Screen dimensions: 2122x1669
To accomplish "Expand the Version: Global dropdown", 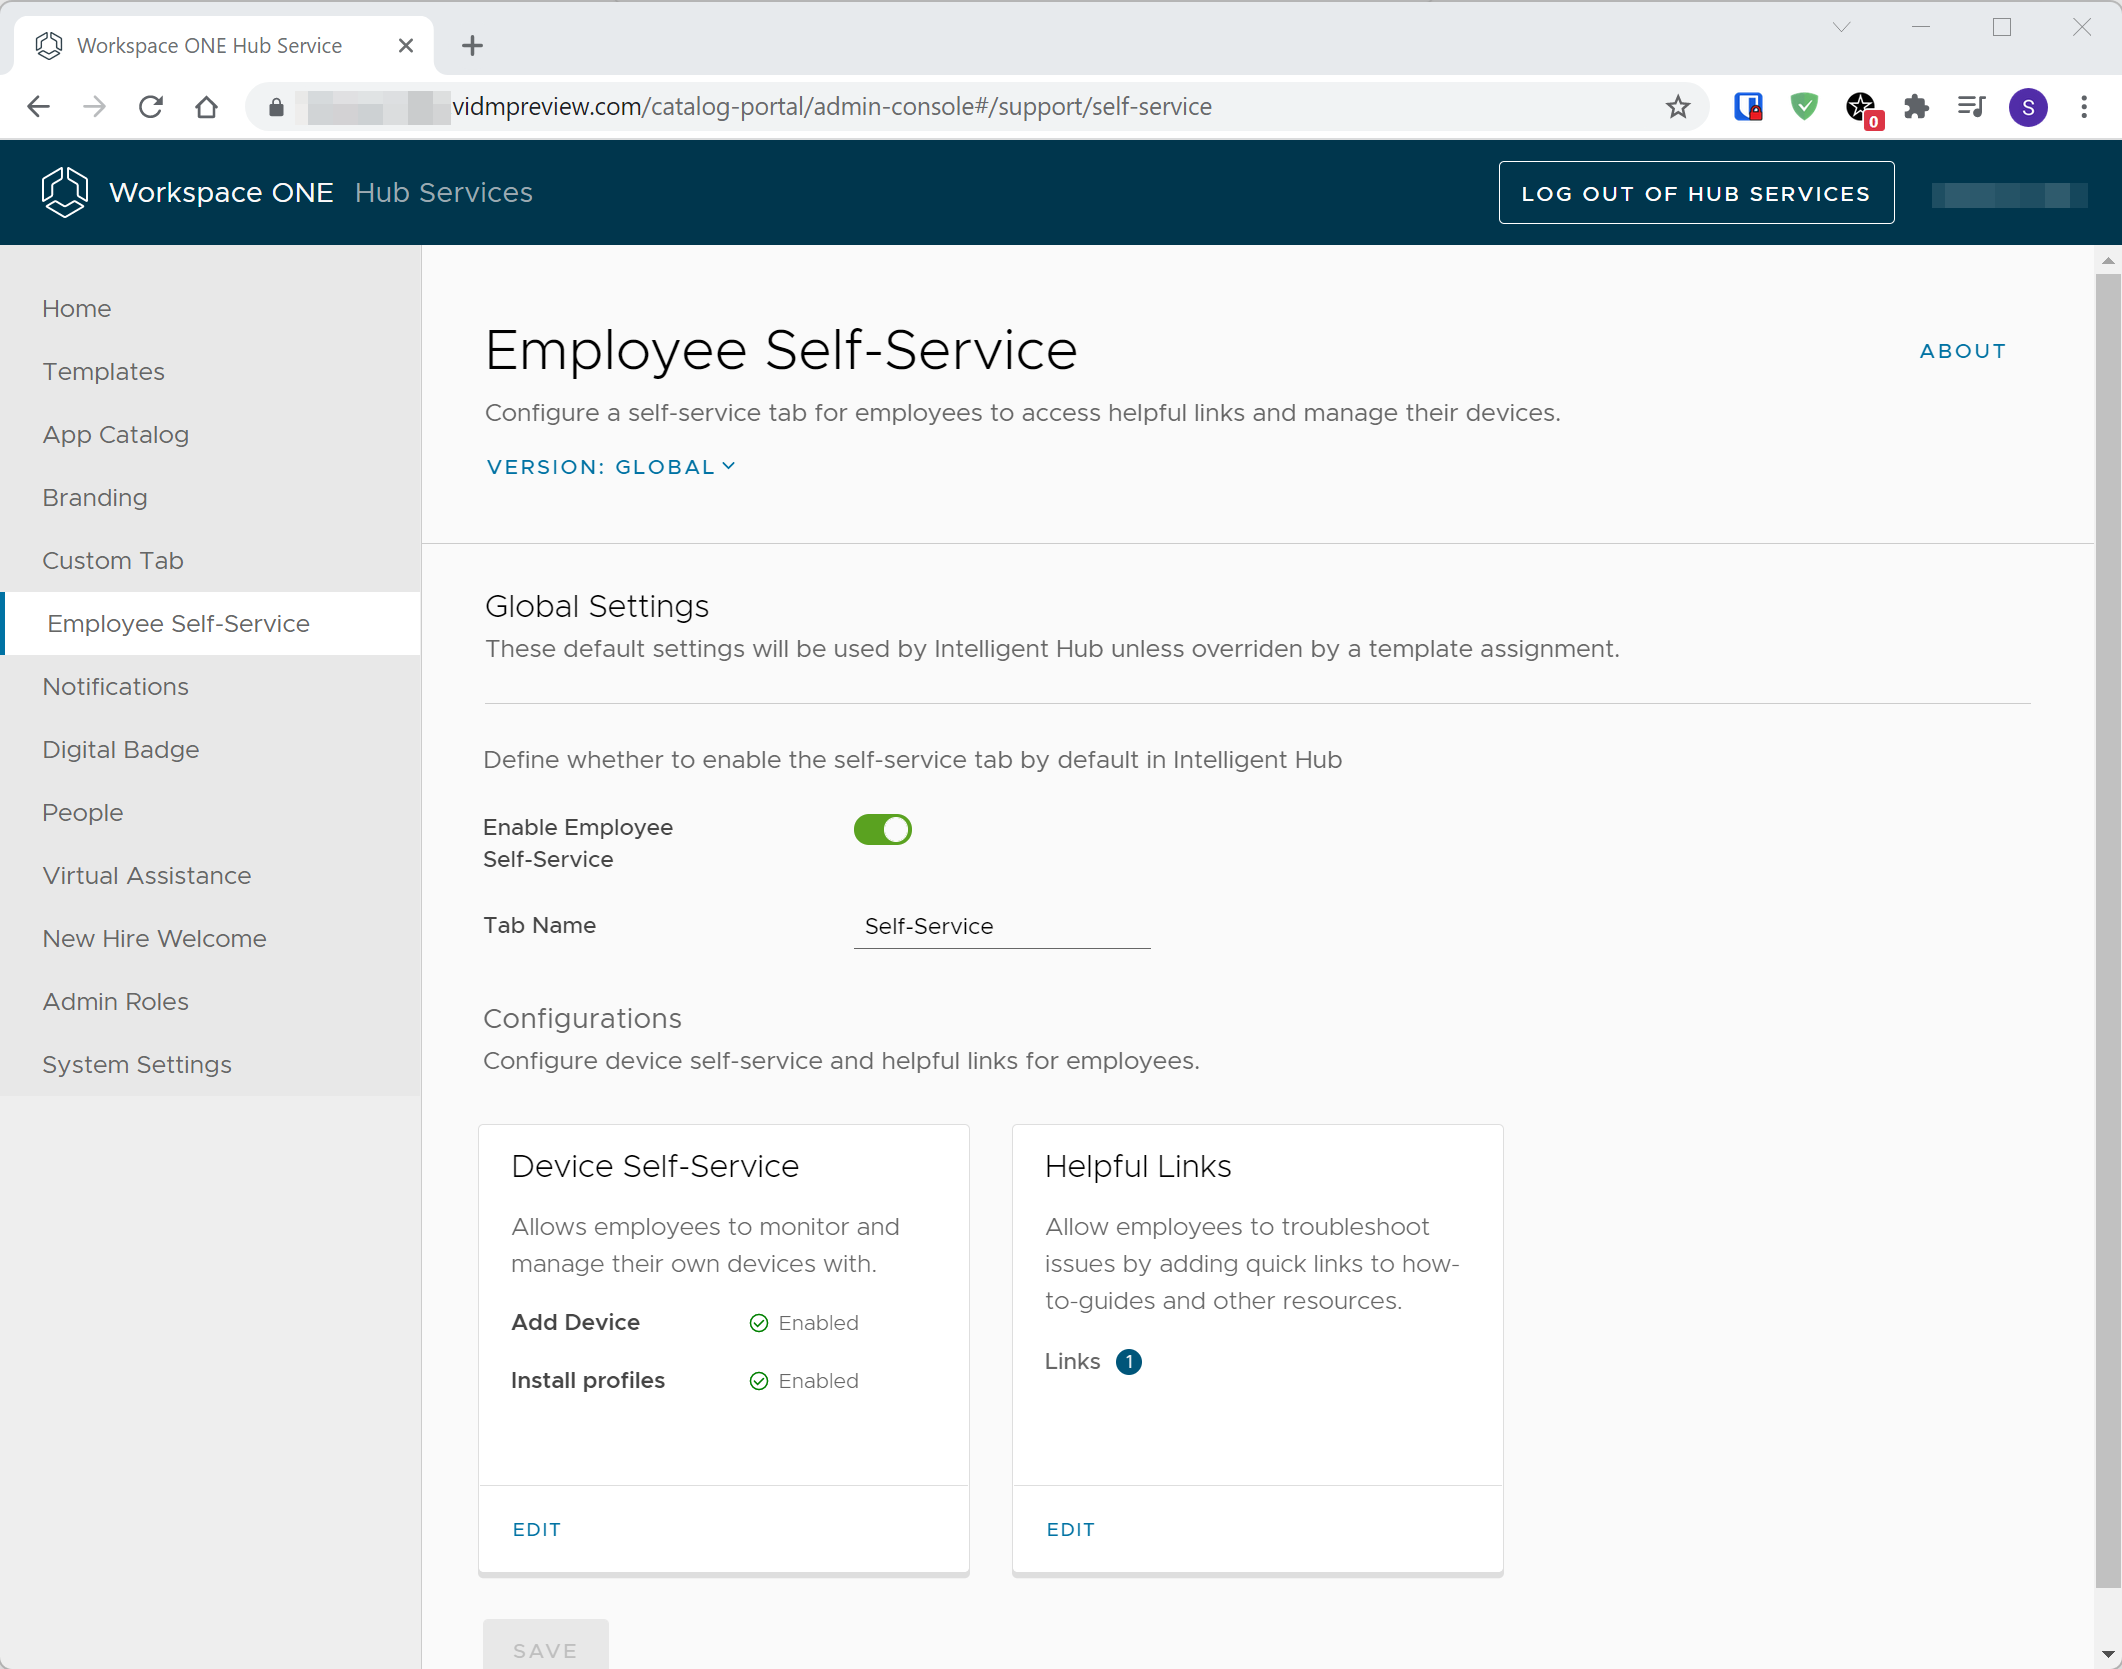I will pos(611,467).
